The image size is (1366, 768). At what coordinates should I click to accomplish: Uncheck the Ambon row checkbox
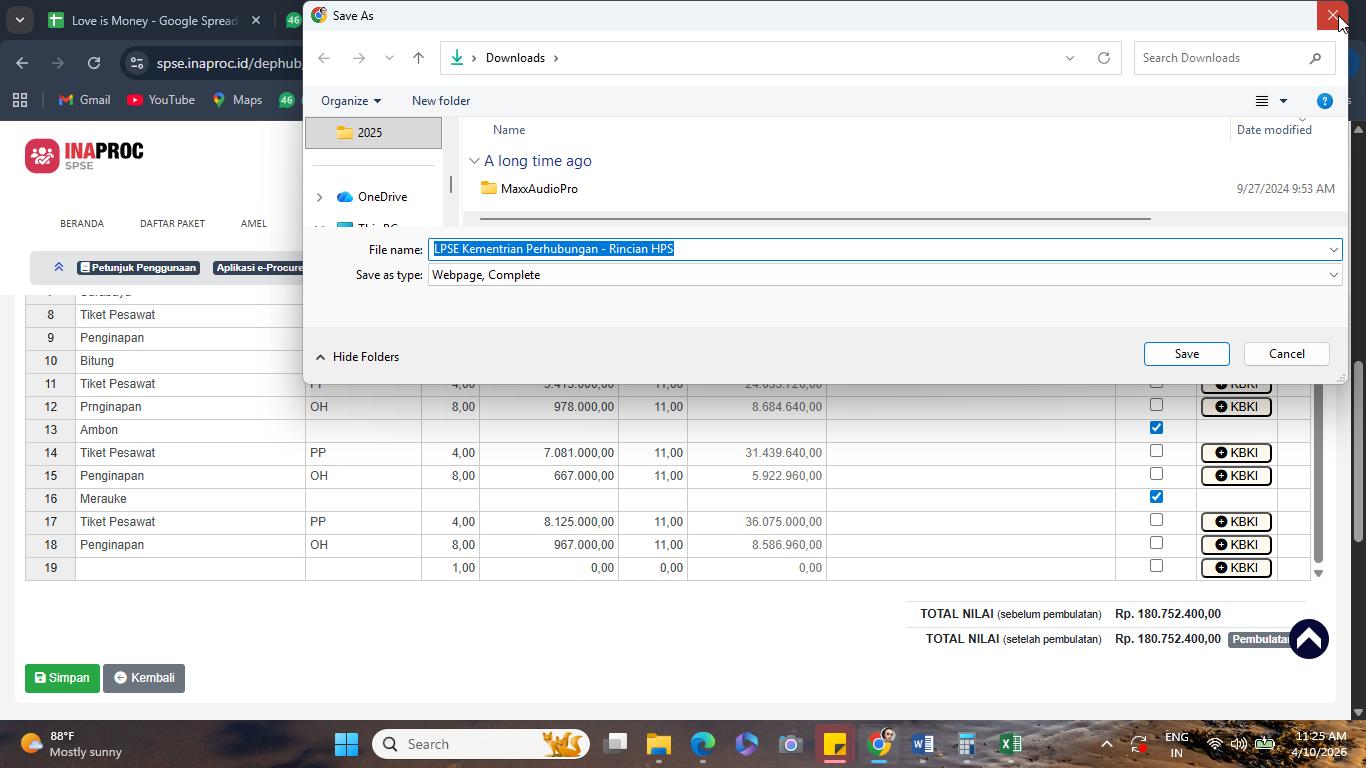(x=1156, y=428)
